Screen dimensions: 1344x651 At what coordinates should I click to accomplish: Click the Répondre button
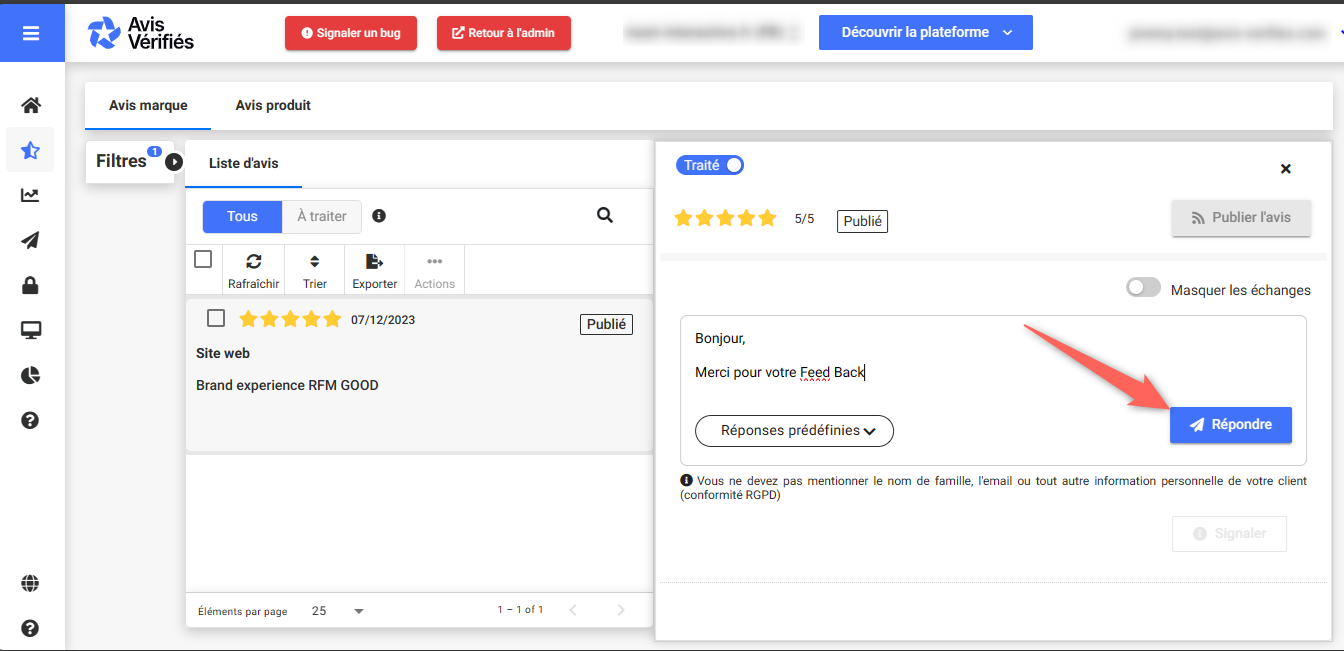[x=1230, y=425]
